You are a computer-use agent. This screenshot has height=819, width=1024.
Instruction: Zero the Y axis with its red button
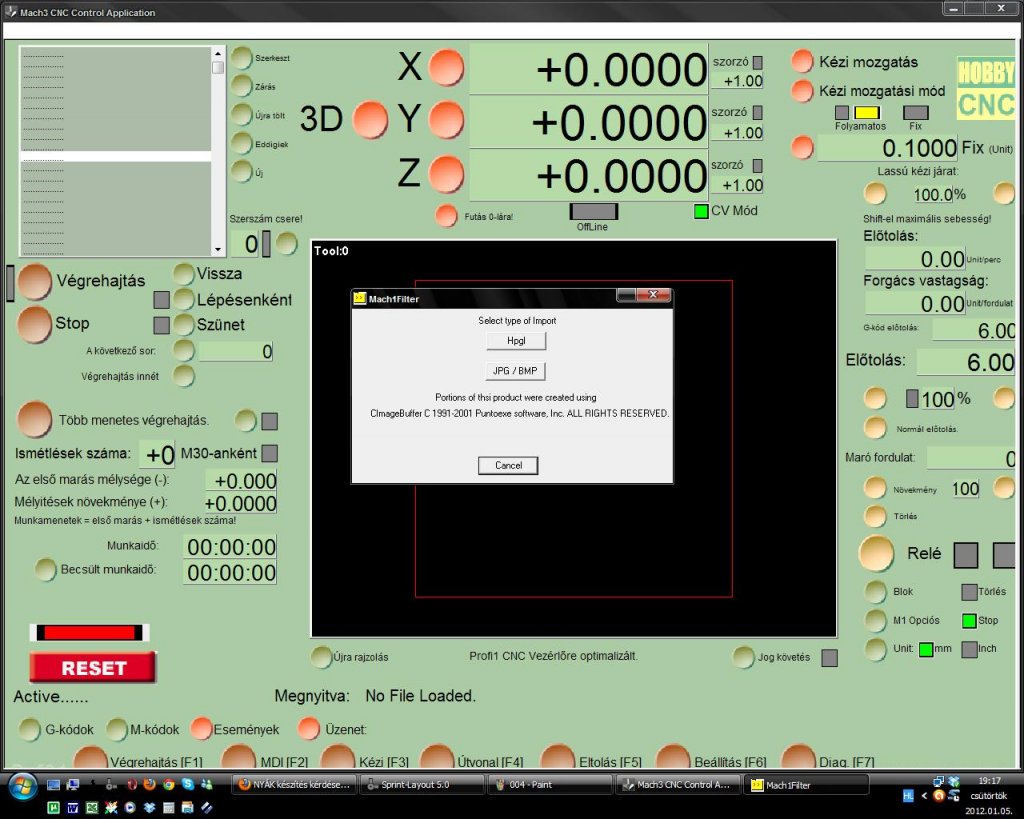click(x=447, y=120)
